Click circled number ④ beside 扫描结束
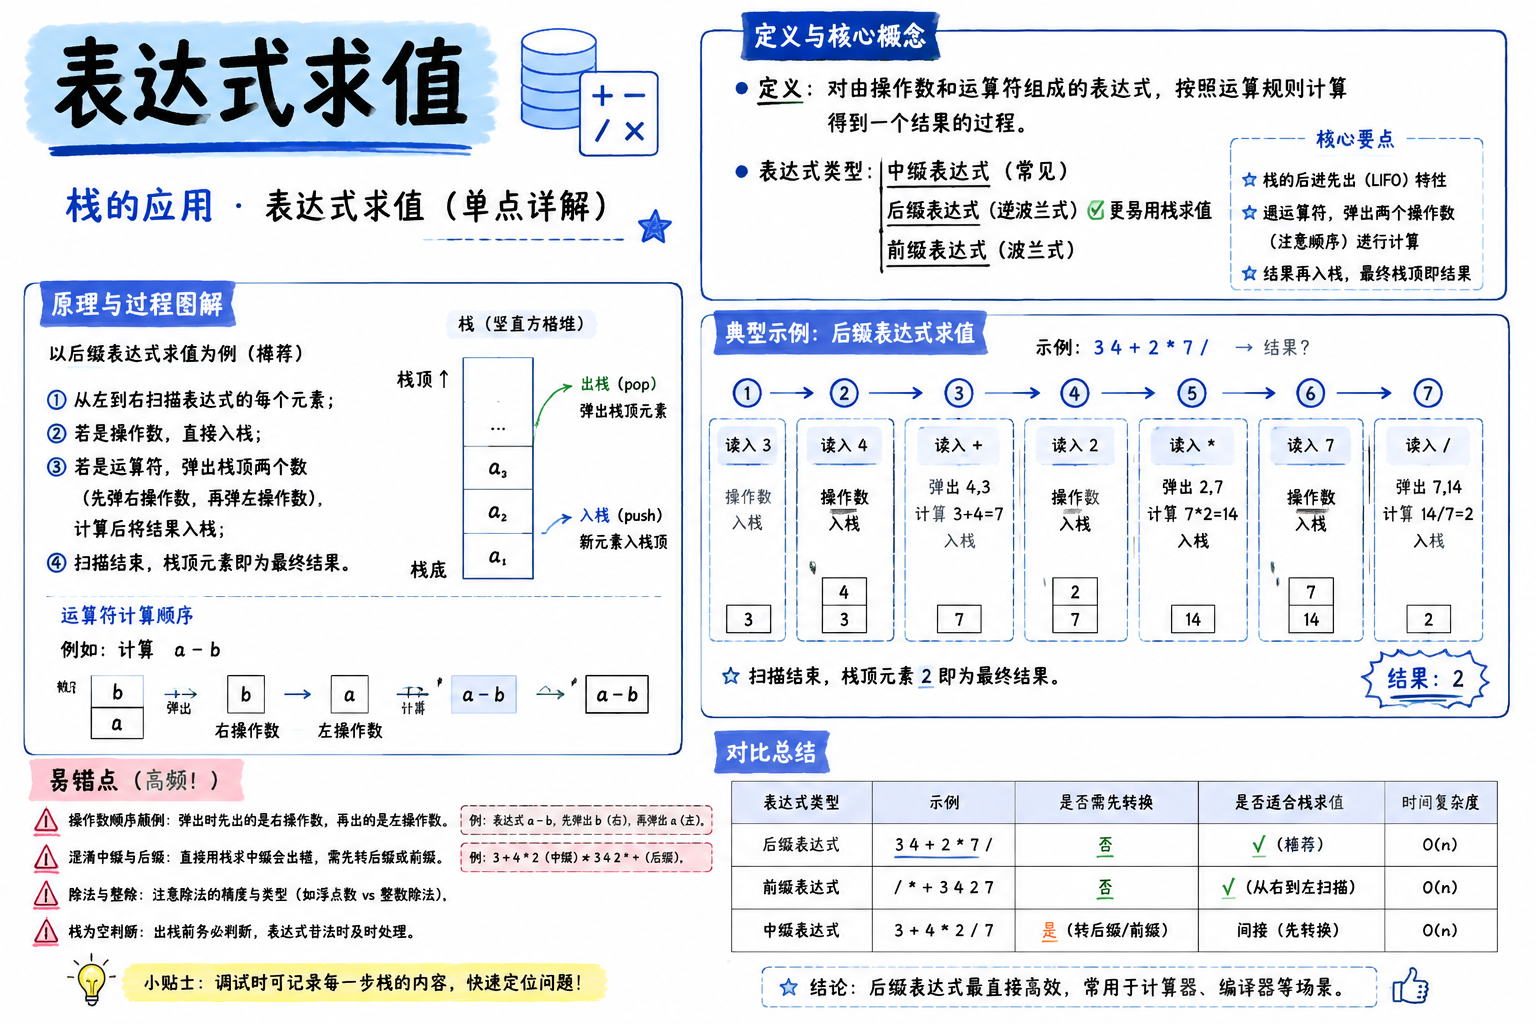Image resolution: width=1536 pixels, height=1024 pixels. click(57, 563)
